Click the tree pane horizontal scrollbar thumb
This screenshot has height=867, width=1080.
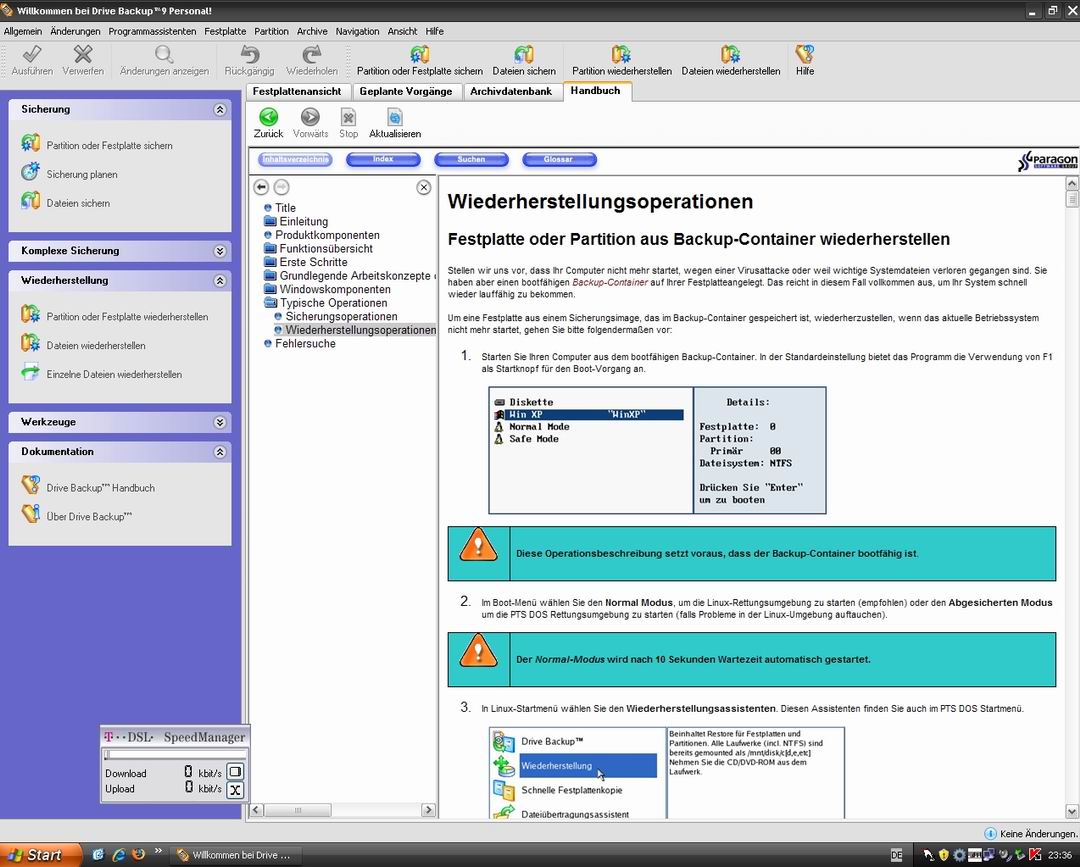[298, 810]
